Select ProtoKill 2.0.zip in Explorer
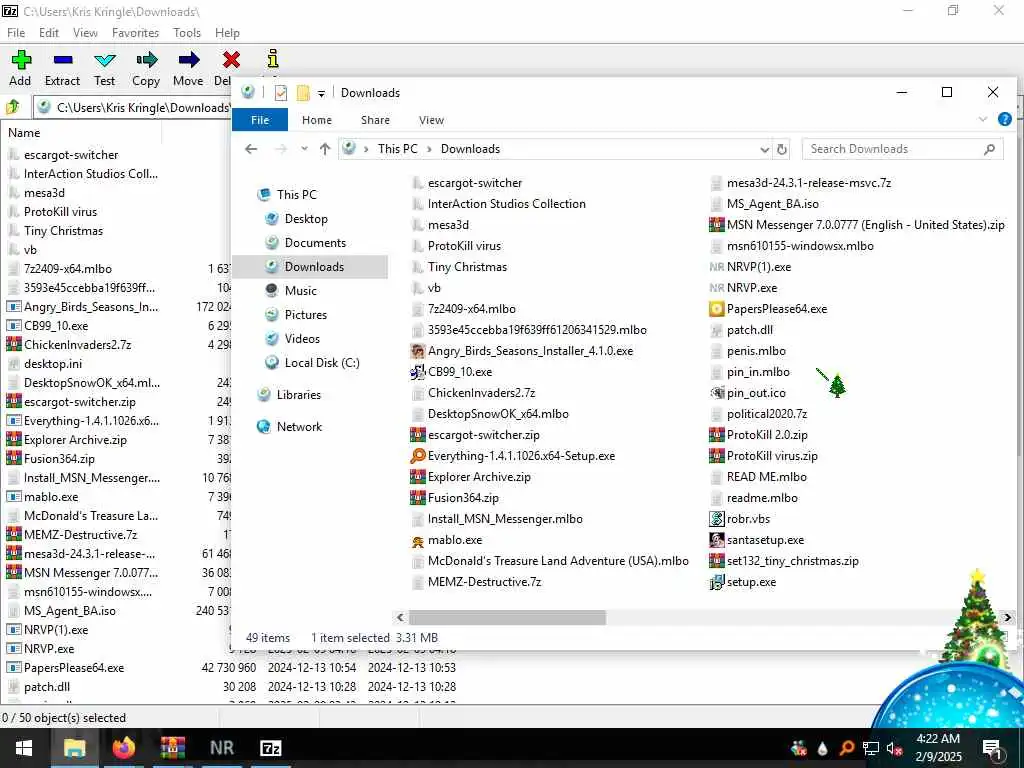This screenshot has width=1024, height=768. [759, 435]
